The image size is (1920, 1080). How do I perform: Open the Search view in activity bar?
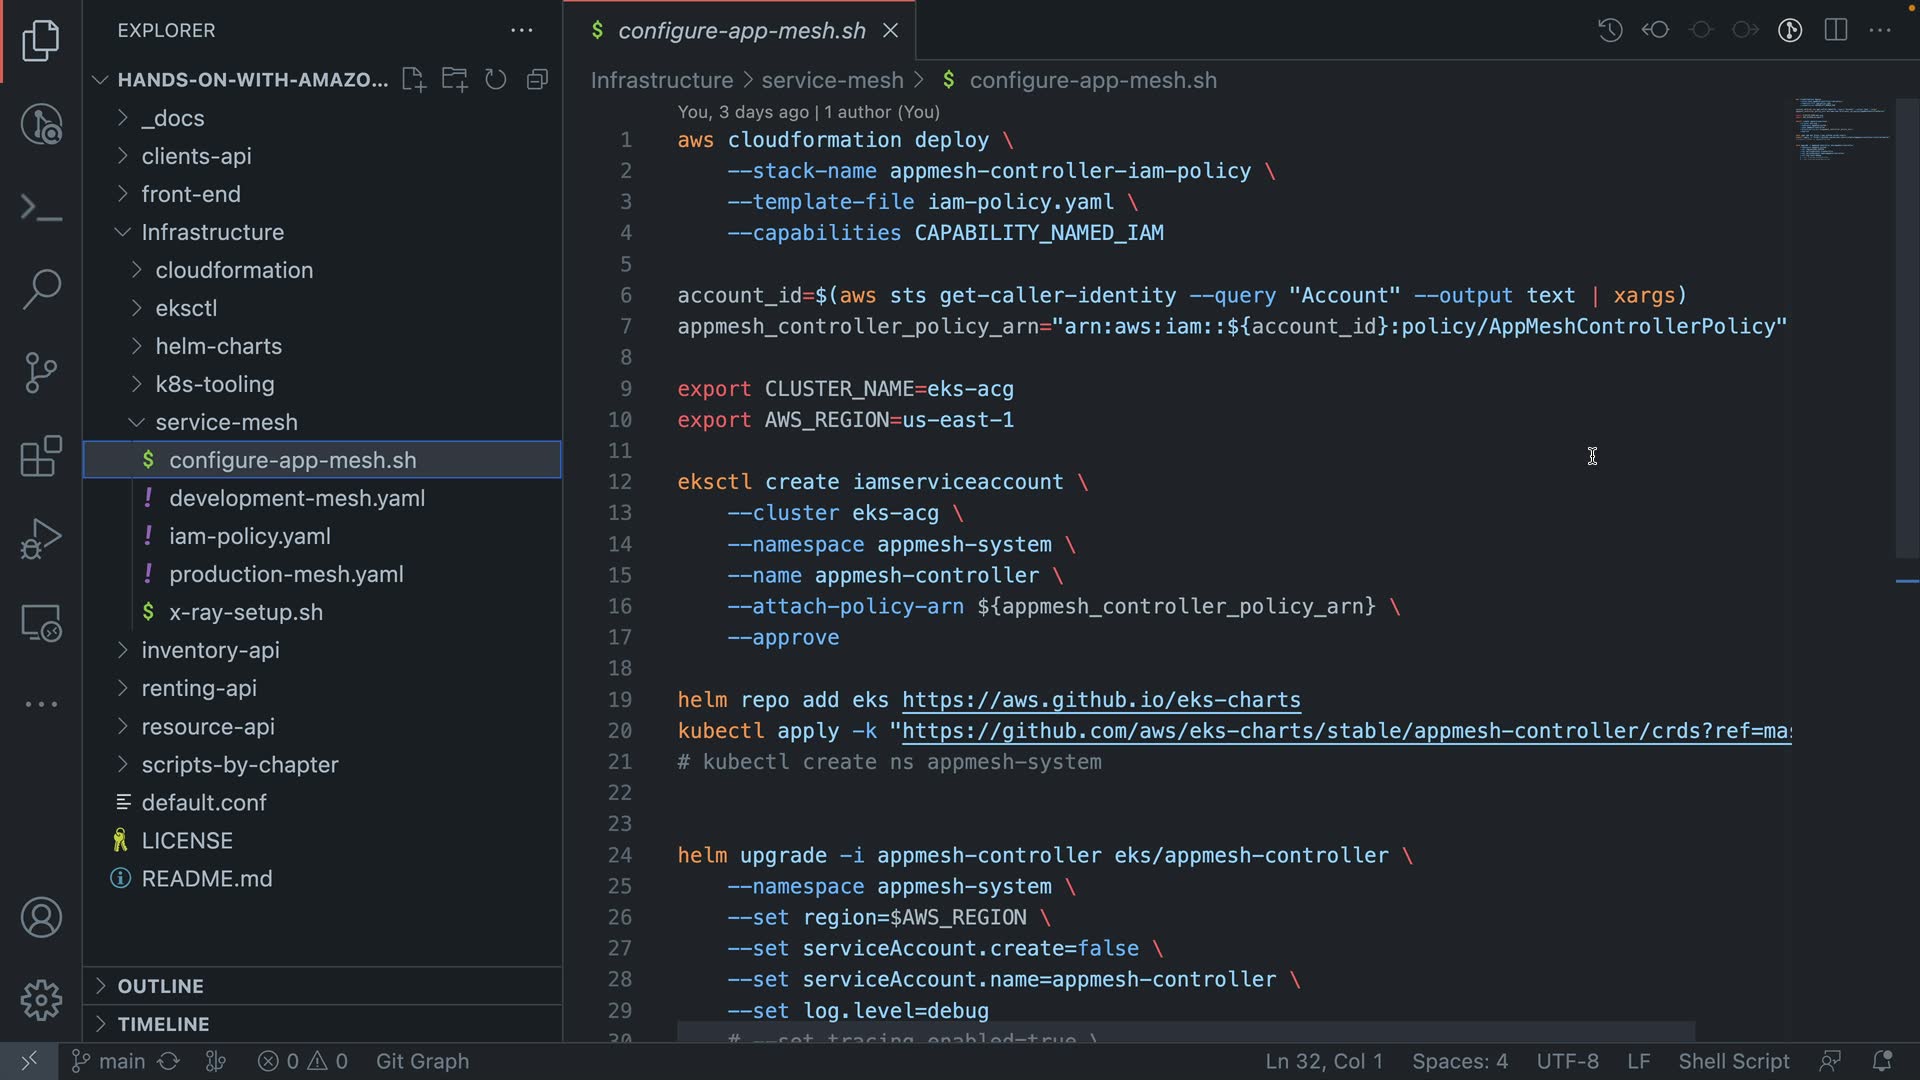pos(41,289)
